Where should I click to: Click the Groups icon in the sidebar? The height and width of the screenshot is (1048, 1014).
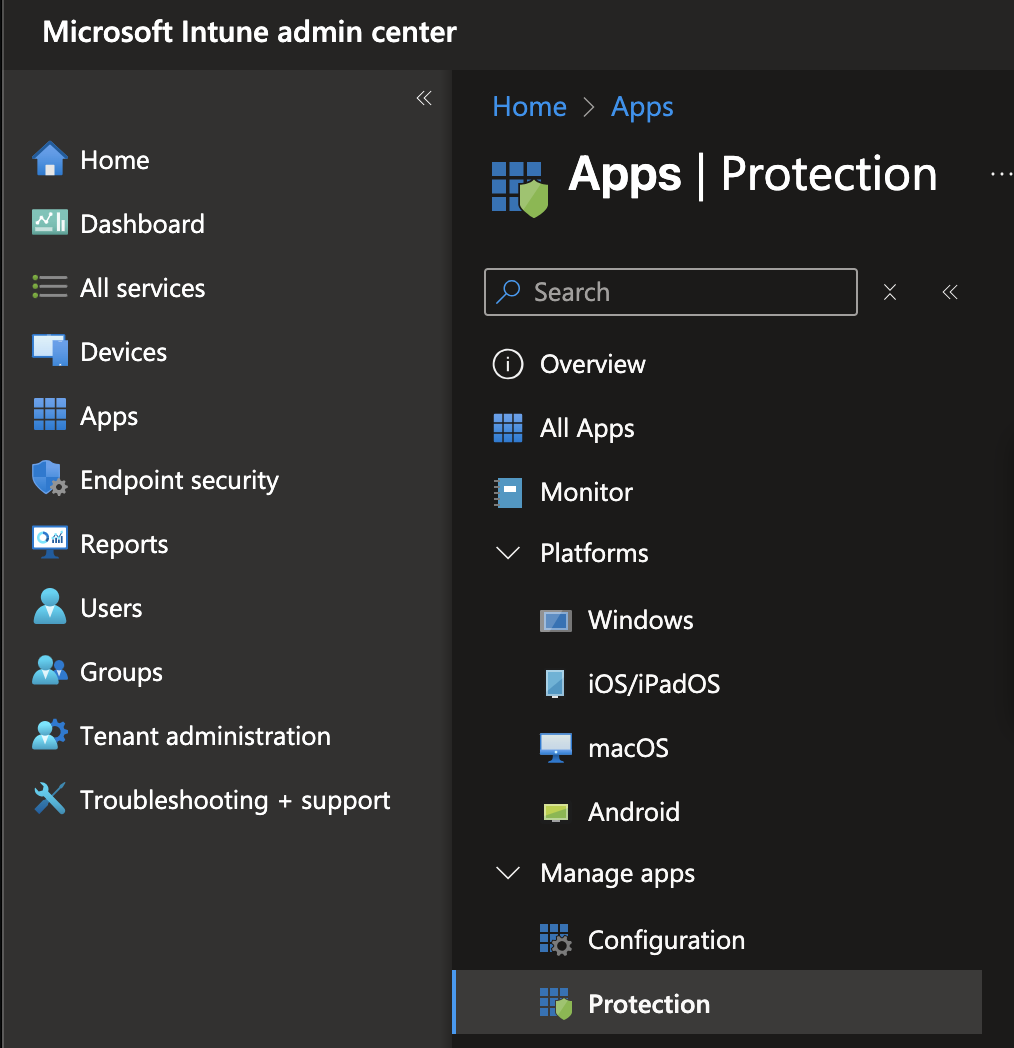48,671
